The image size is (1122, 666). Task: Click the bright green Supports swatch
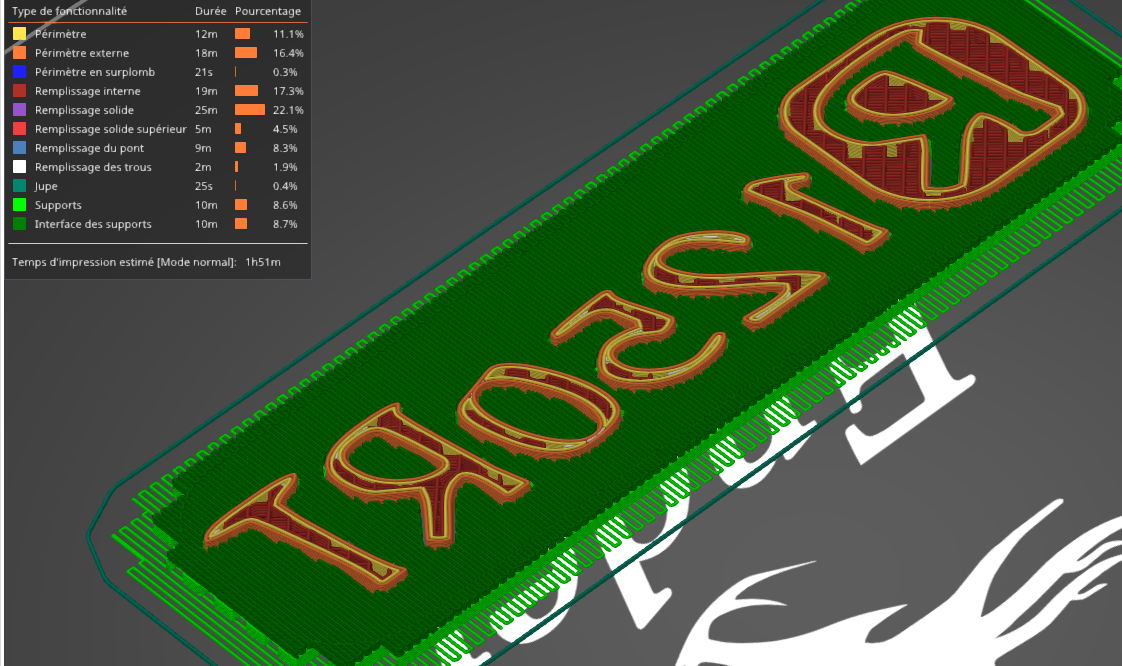[19, 205]
